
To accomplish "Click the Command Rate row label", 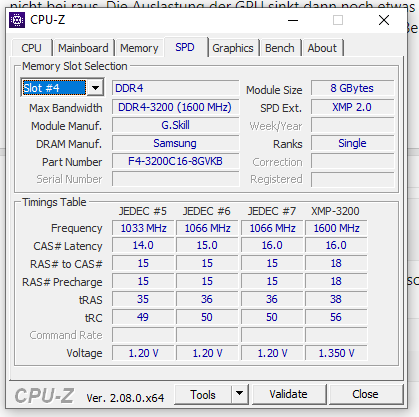I will tap(66, 335).
